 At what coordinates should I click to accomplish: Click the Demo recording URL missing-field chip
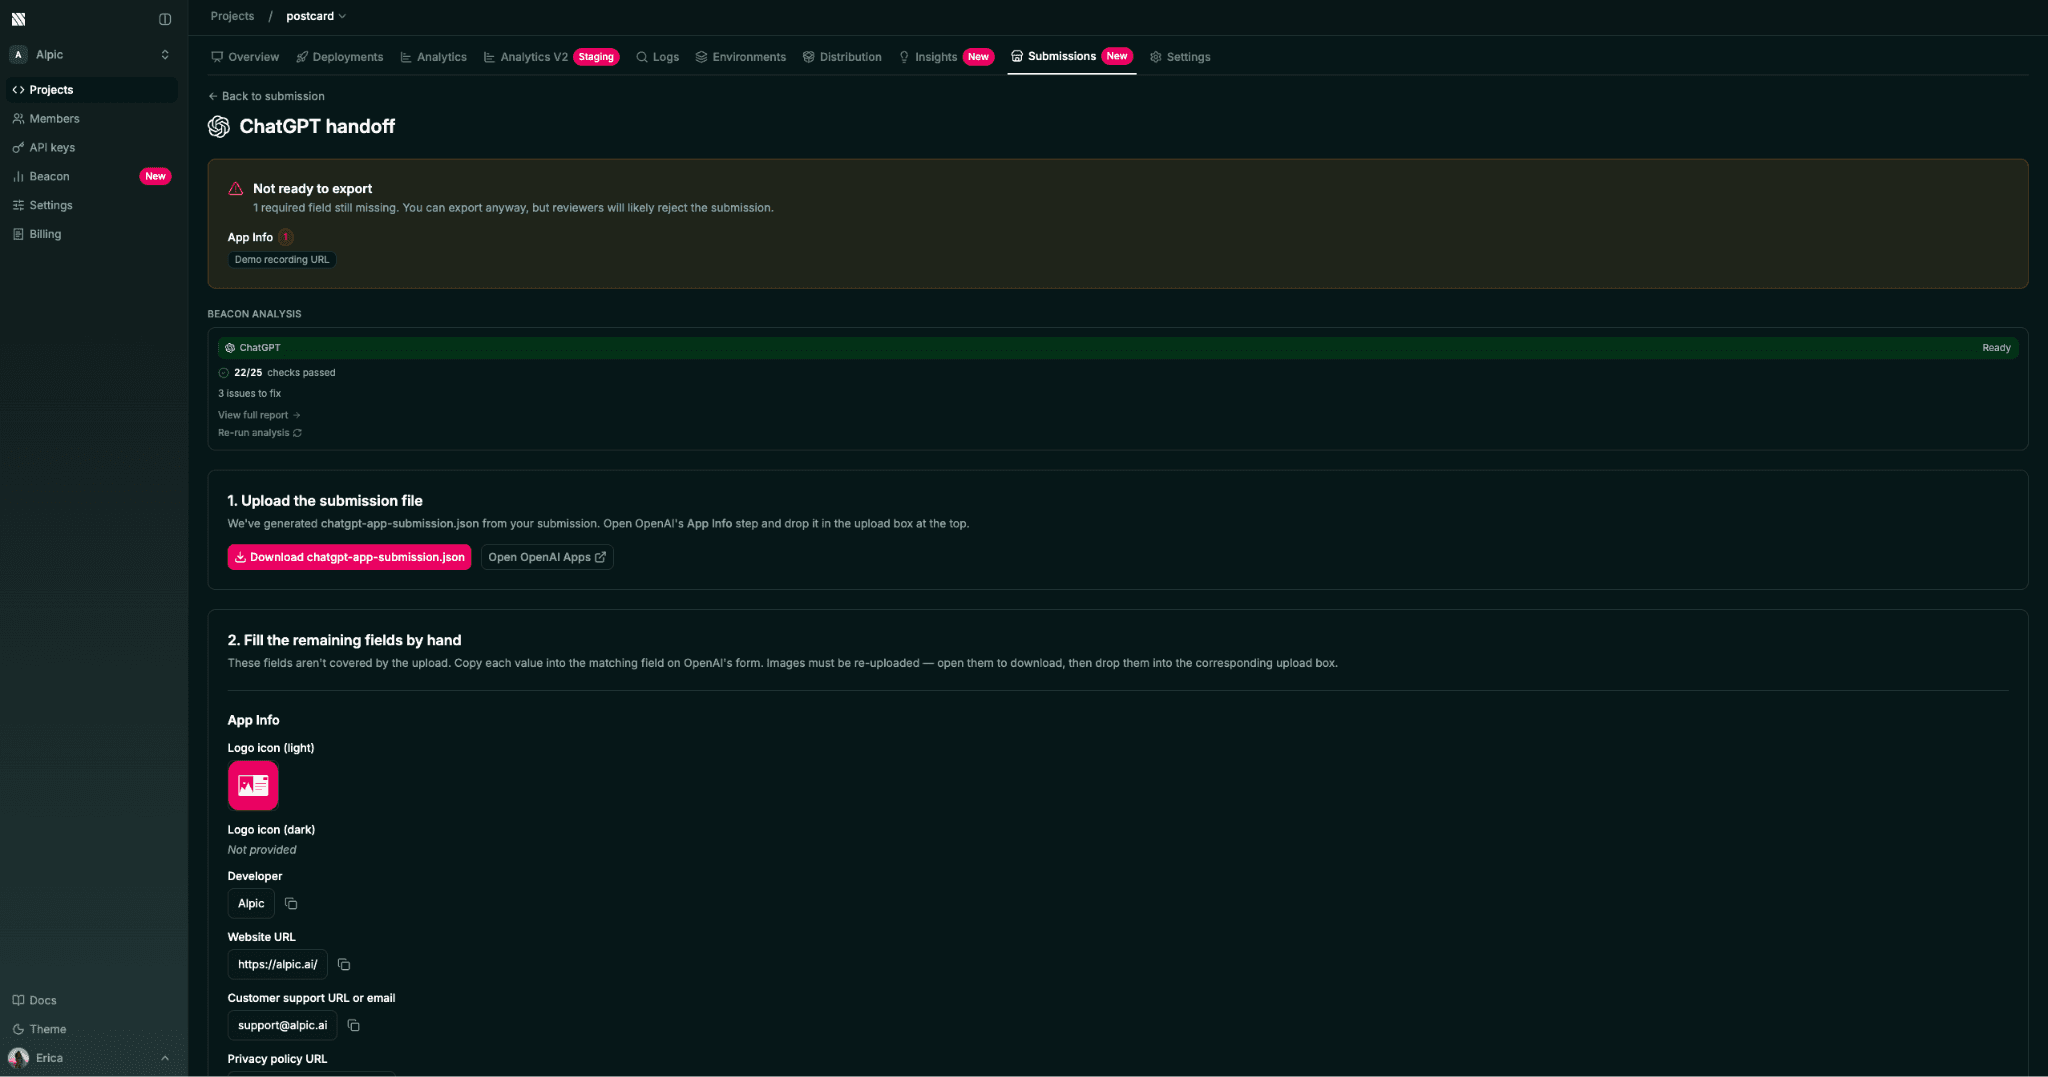(x=282, y=260)
